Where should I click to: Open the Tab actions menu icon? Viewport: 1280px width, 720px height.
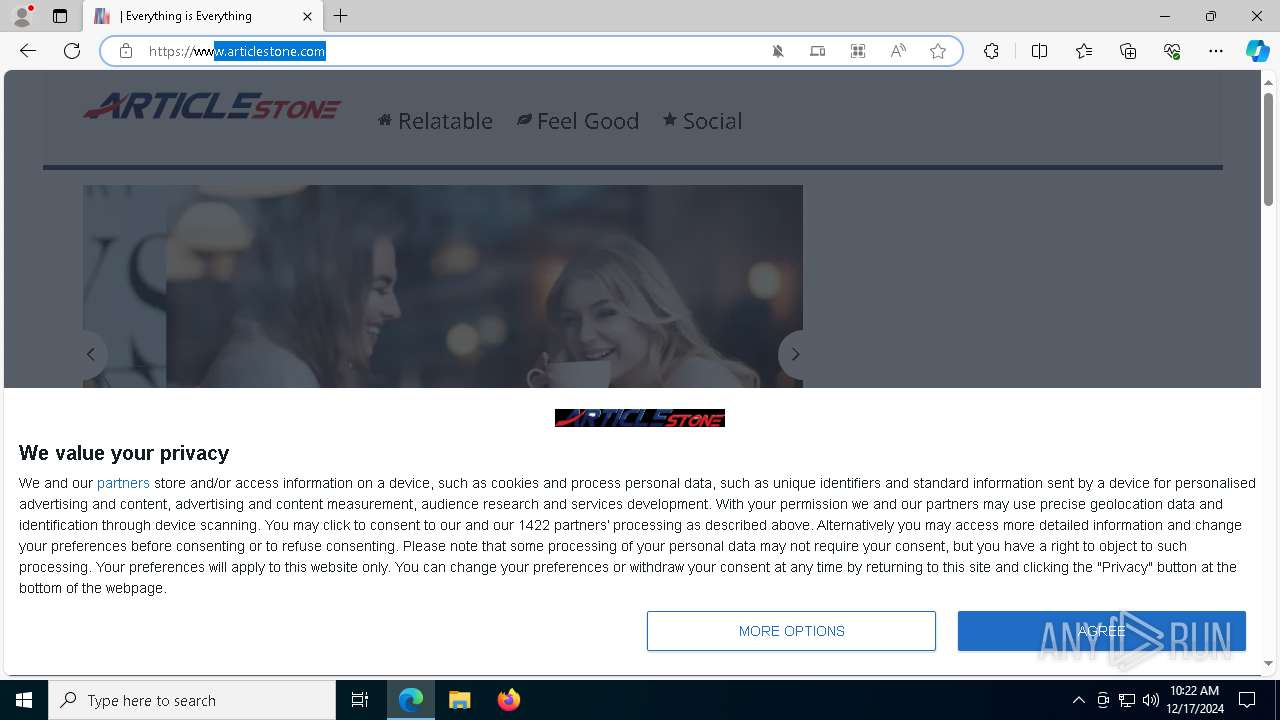pos(60,16)
